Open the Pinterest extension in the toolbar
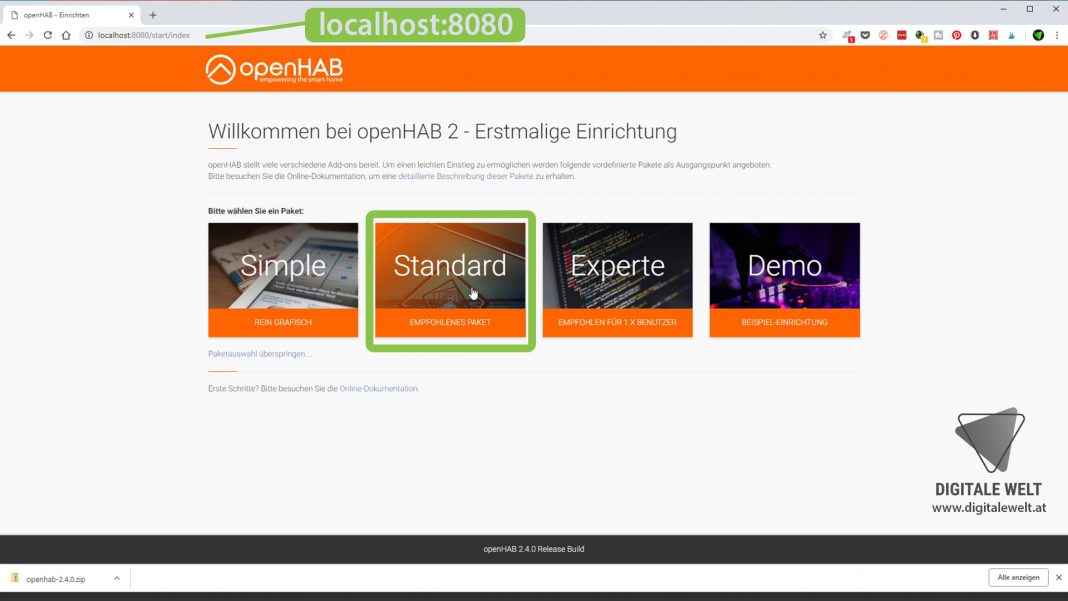The width and height of the screenshot is (1068, 601). 955,34
